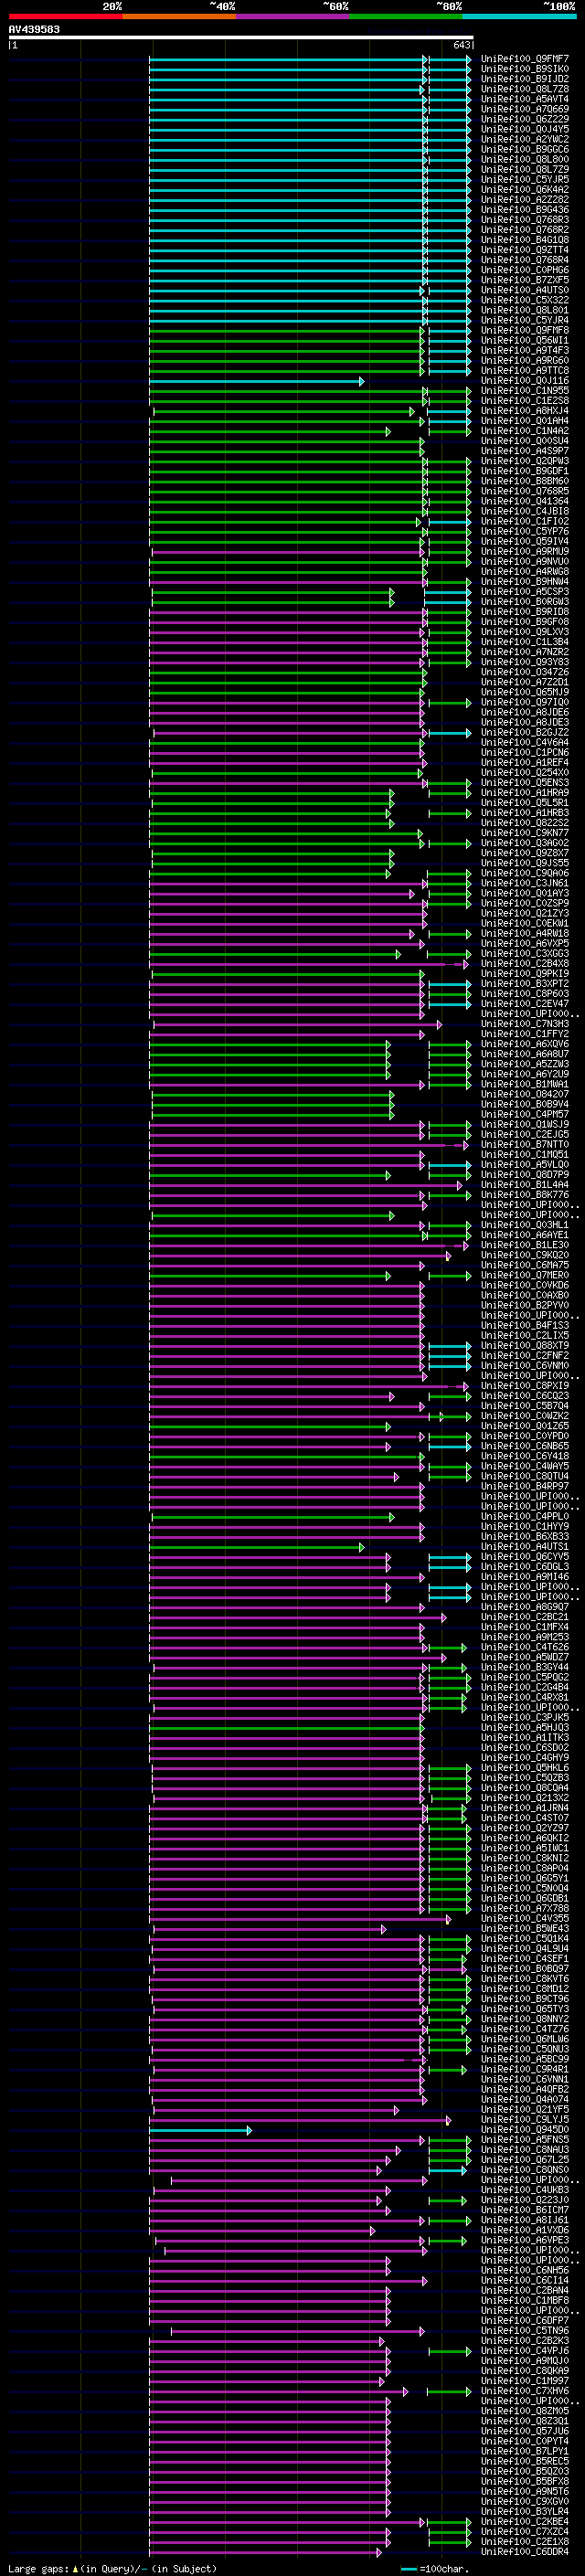
Task: Click the UniRef100_C1N955 label
Action: click(525, 390)
